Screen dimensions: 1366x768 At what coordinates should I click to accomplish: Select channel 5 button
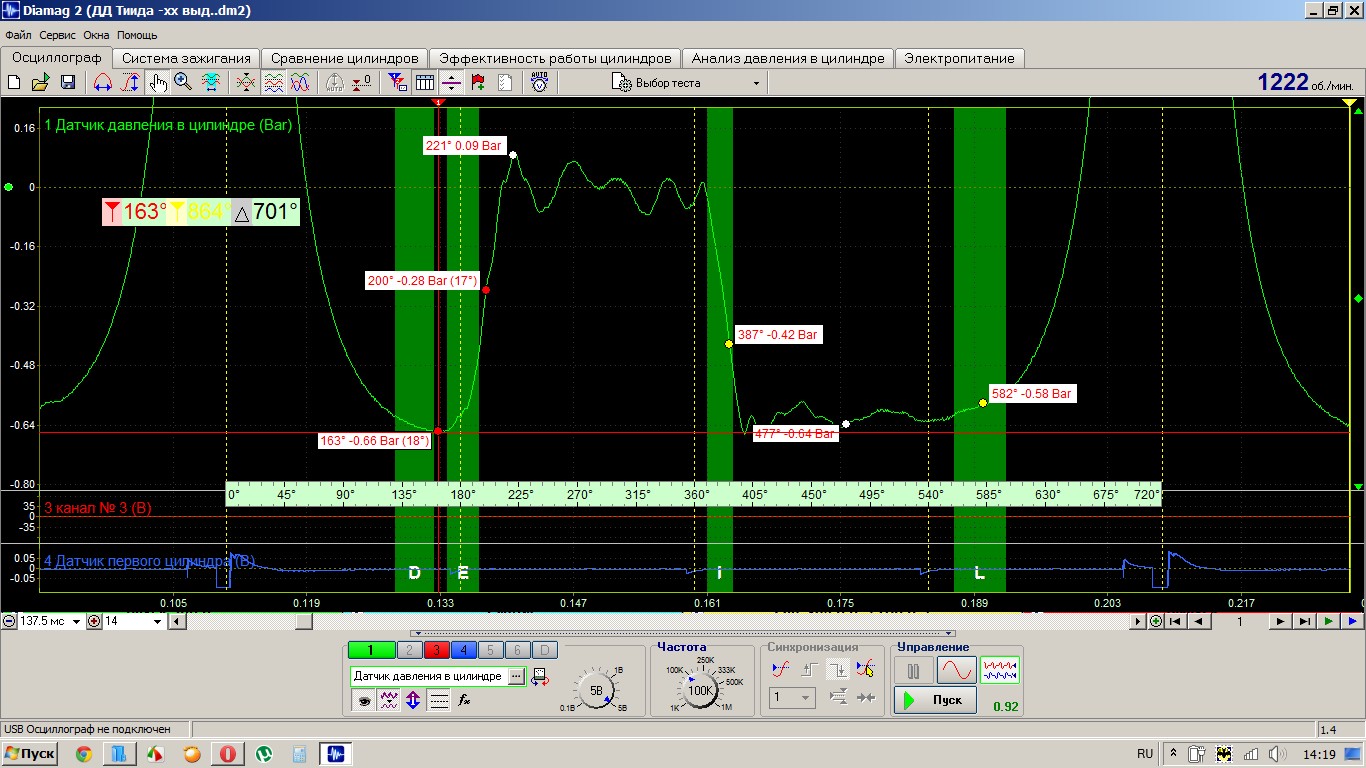pyautogui.click(x=490, y=651)
